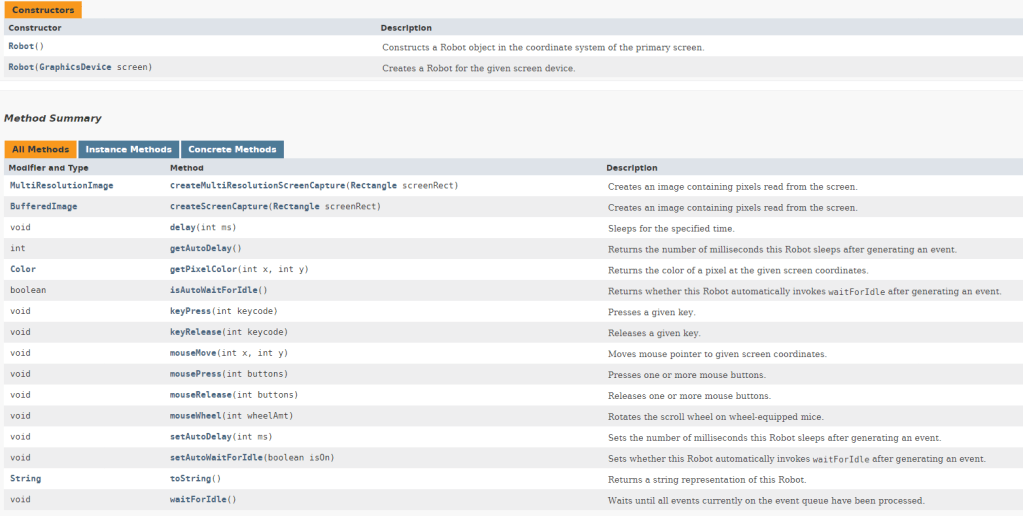The width and height of the screenshot is (1023, 516).
Task: Click the keyPress method link
Action: [191, 311]
